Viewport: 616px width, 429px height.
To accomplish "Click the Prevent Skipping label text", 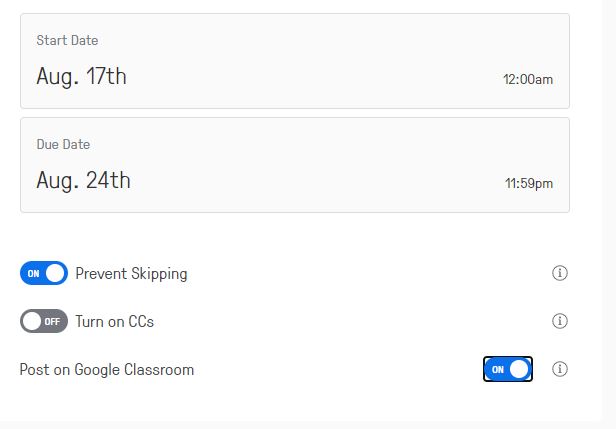I will pyautogui.click(x=131, y=274).
